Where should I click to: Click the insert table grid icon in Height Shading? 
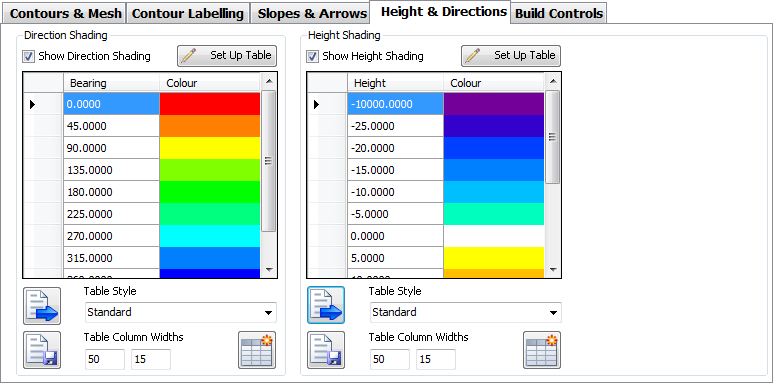point(542,350)
